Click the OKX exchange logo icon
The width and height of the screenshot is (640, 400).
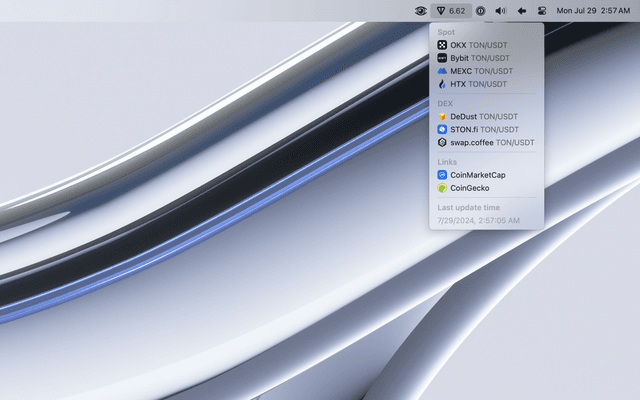tap(442, 45)
